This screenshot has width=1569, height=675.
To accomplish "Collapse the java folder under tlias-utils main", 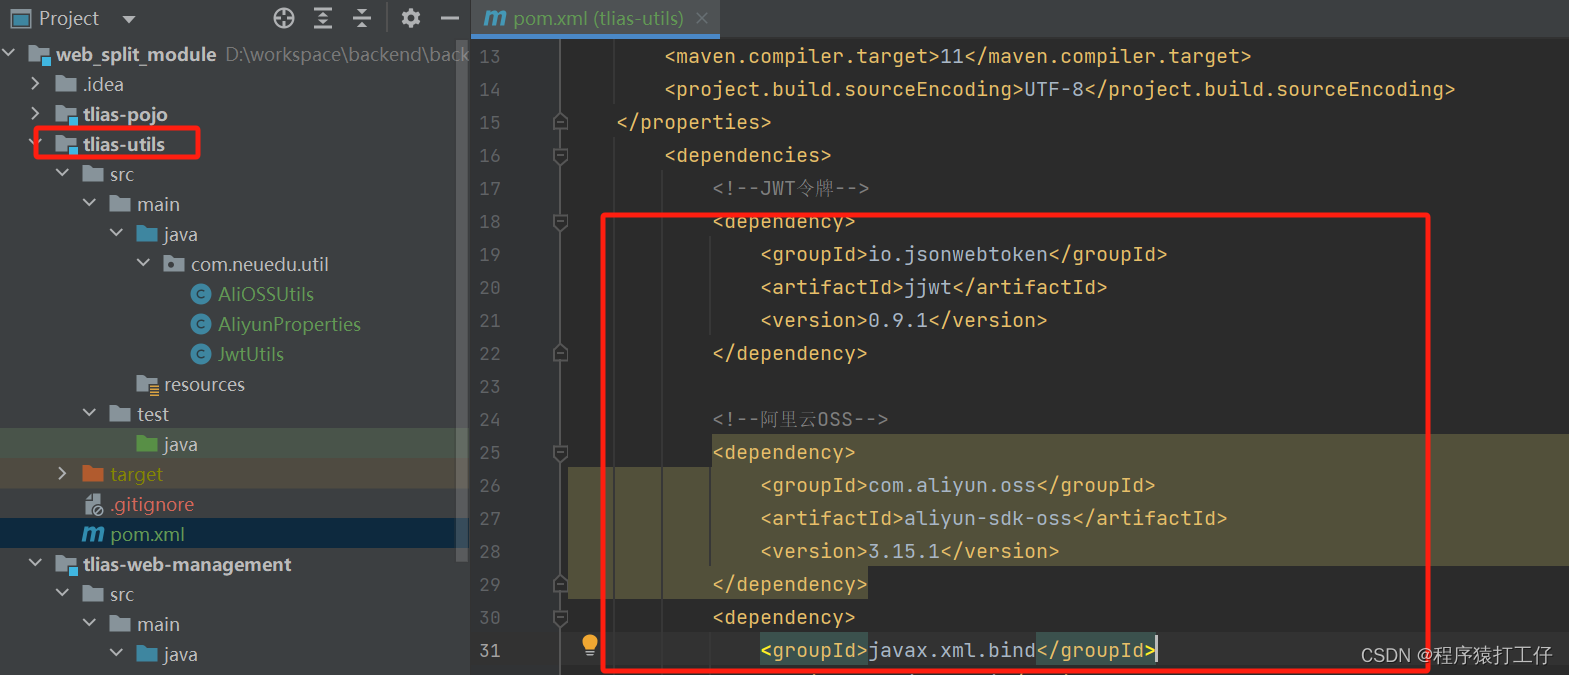I will tap(117, 233).
